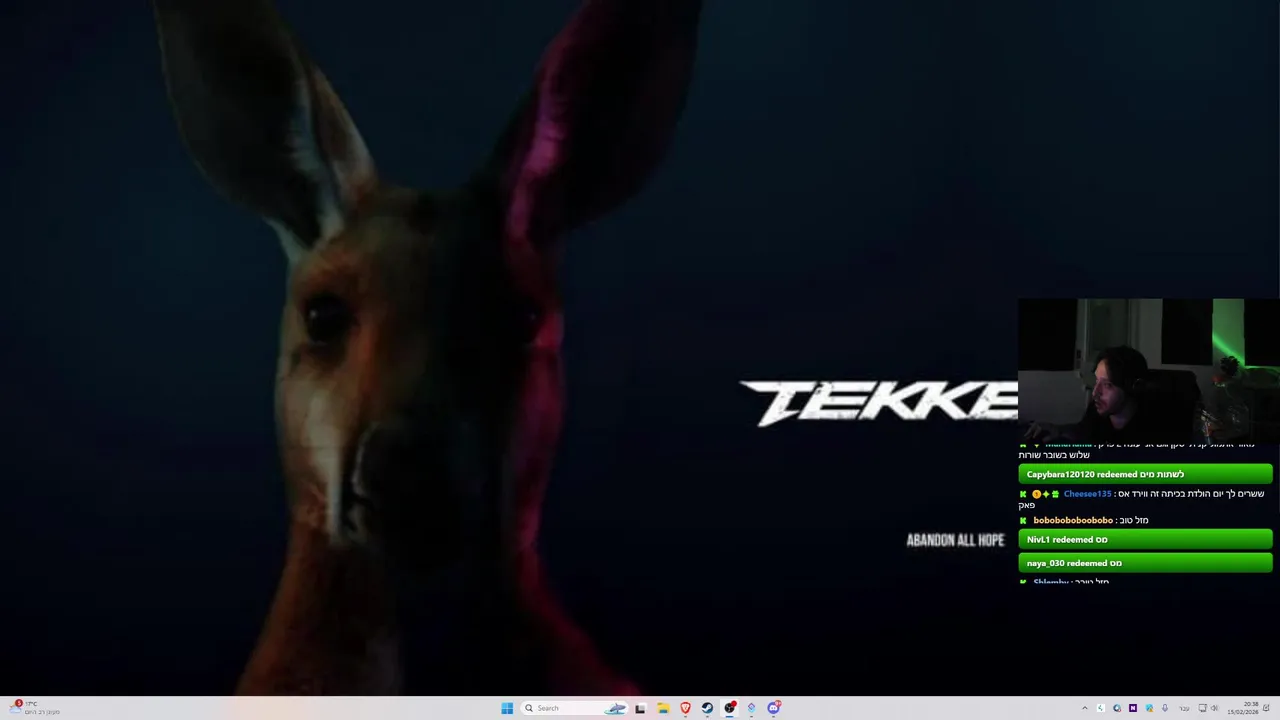Open the clock showing 20:38

(x=1243, y=708)
